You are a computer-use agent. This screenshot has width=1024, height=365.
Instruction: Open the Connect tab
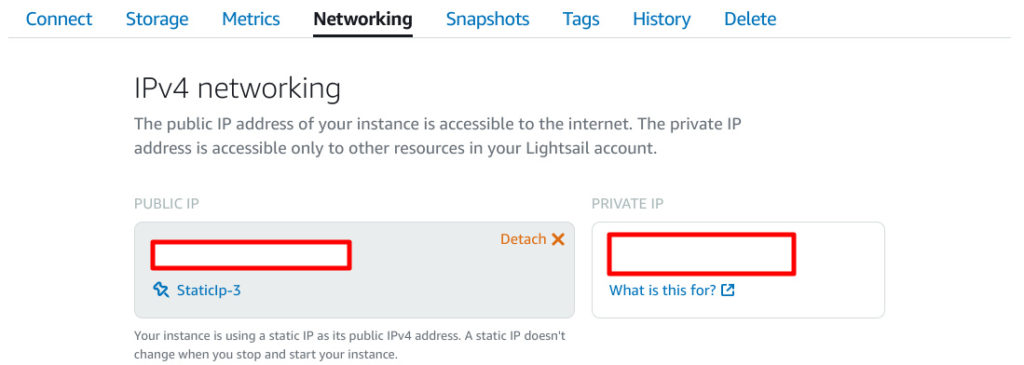click(59, 19)
